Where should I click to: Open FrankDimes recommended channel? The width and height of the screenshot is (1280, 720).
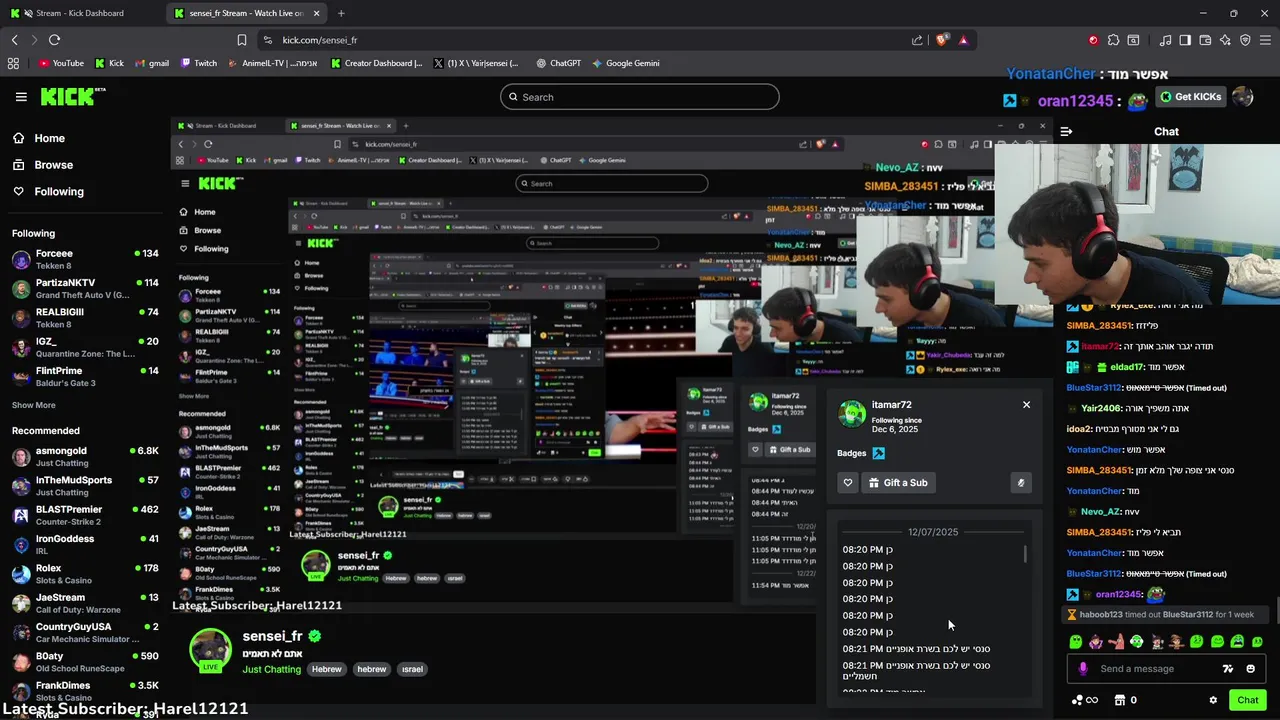pos(85,690)
